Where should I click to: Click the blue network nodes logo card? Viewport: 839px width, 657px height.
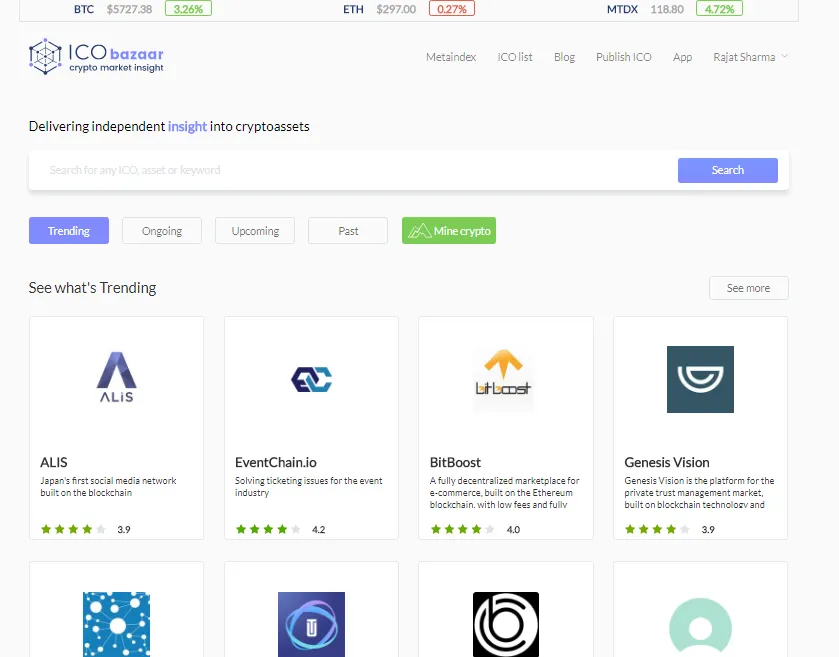click(x=117, y=624)
